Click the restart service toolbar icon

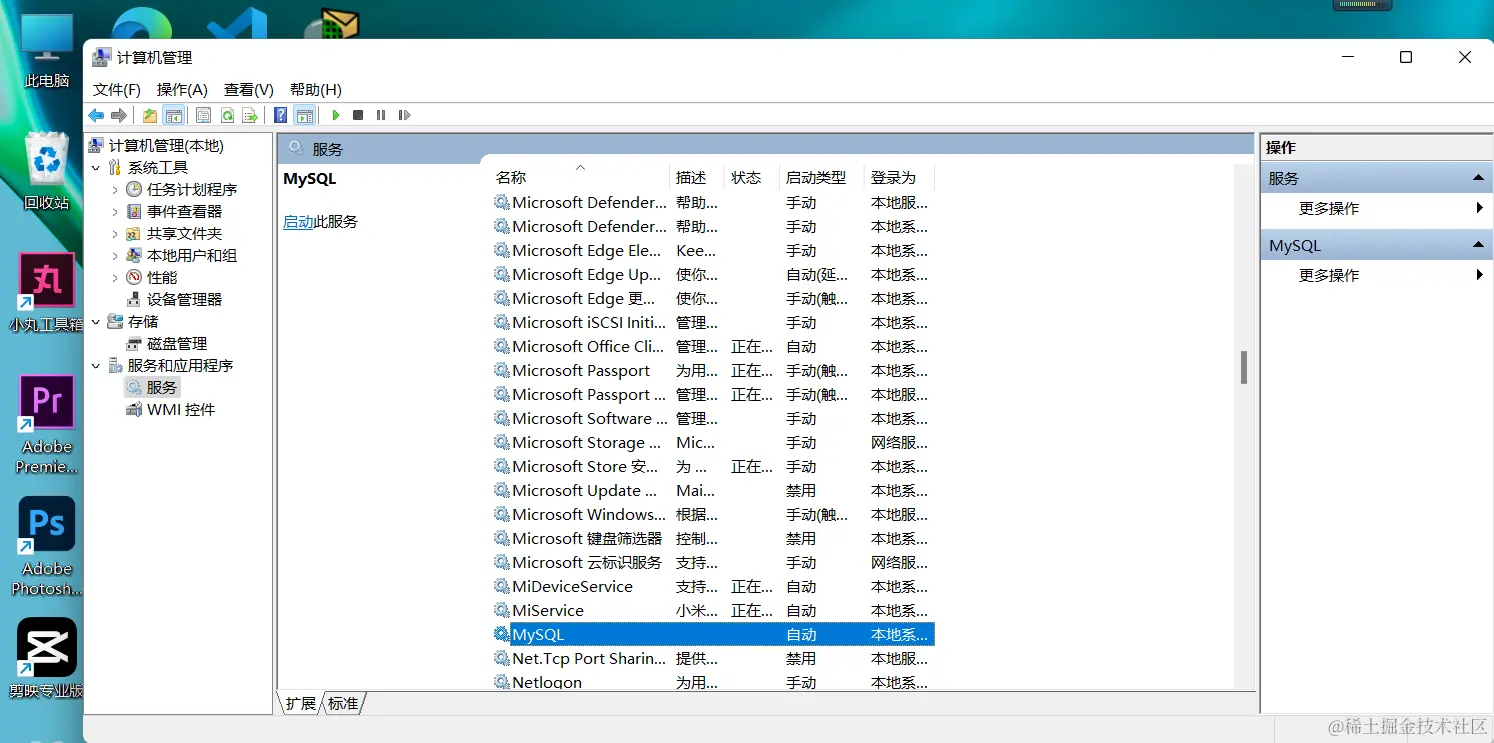tap(404, 115)
